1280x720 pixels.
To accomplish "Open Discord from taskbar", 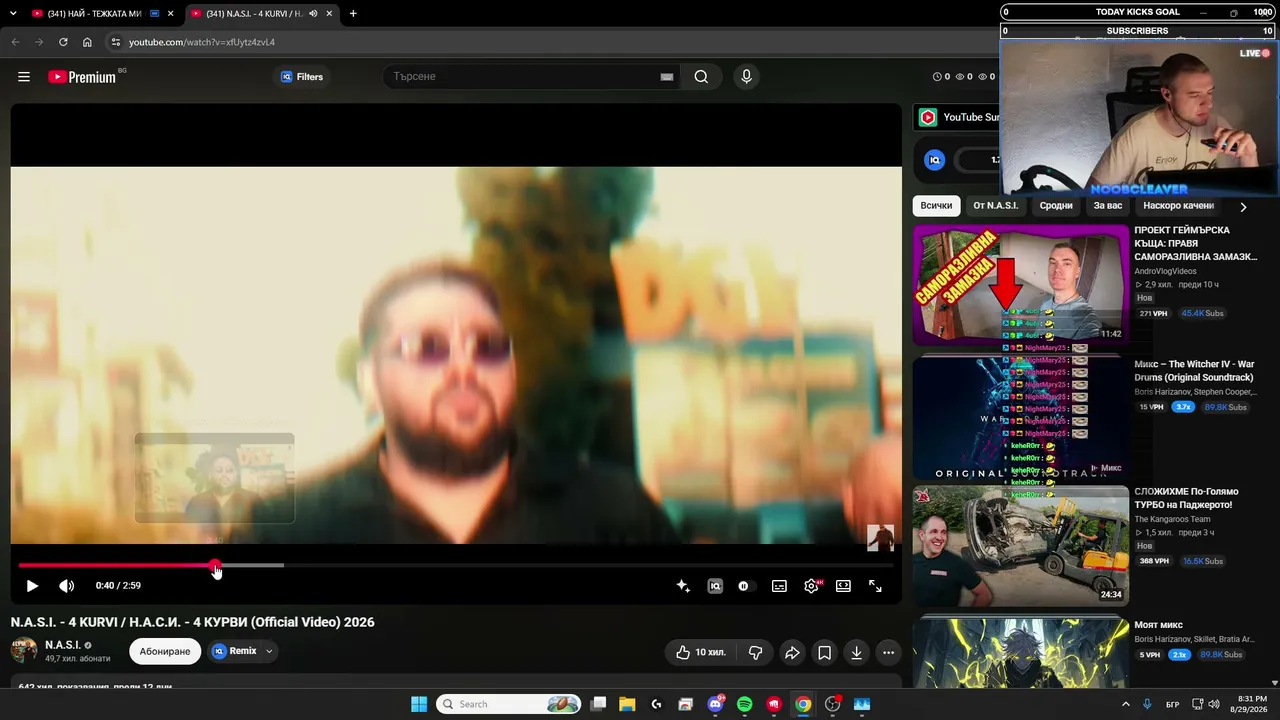I will tap(715, 704).
